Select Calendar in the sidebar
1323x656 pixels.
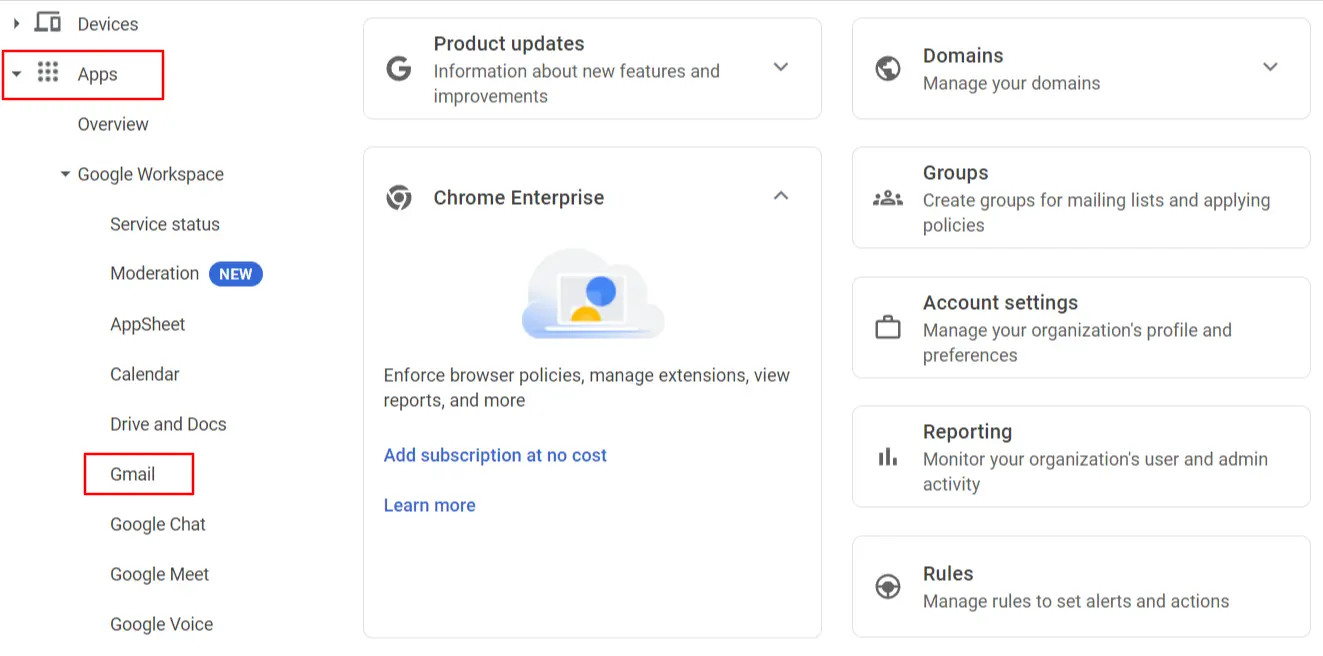144,373
